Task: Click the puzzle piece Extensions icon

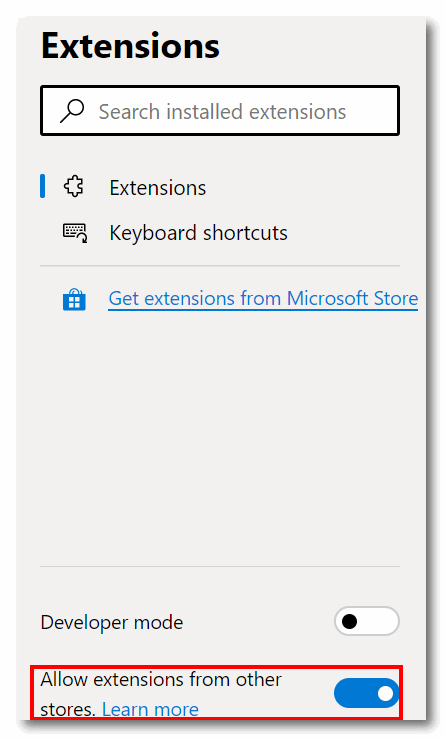Action: pos(74,187)
